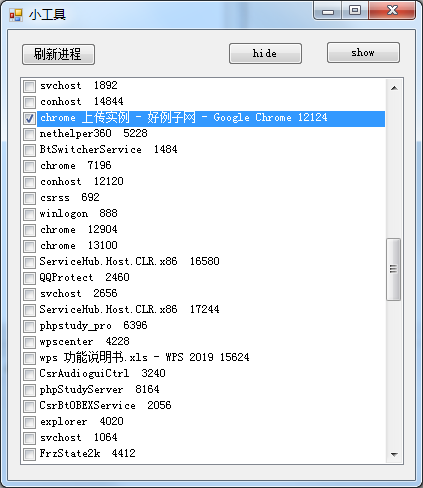Screen dimensions: 423x488
Task: Select the explorer 4020 checkbox
Action: [x=29, y=422]
